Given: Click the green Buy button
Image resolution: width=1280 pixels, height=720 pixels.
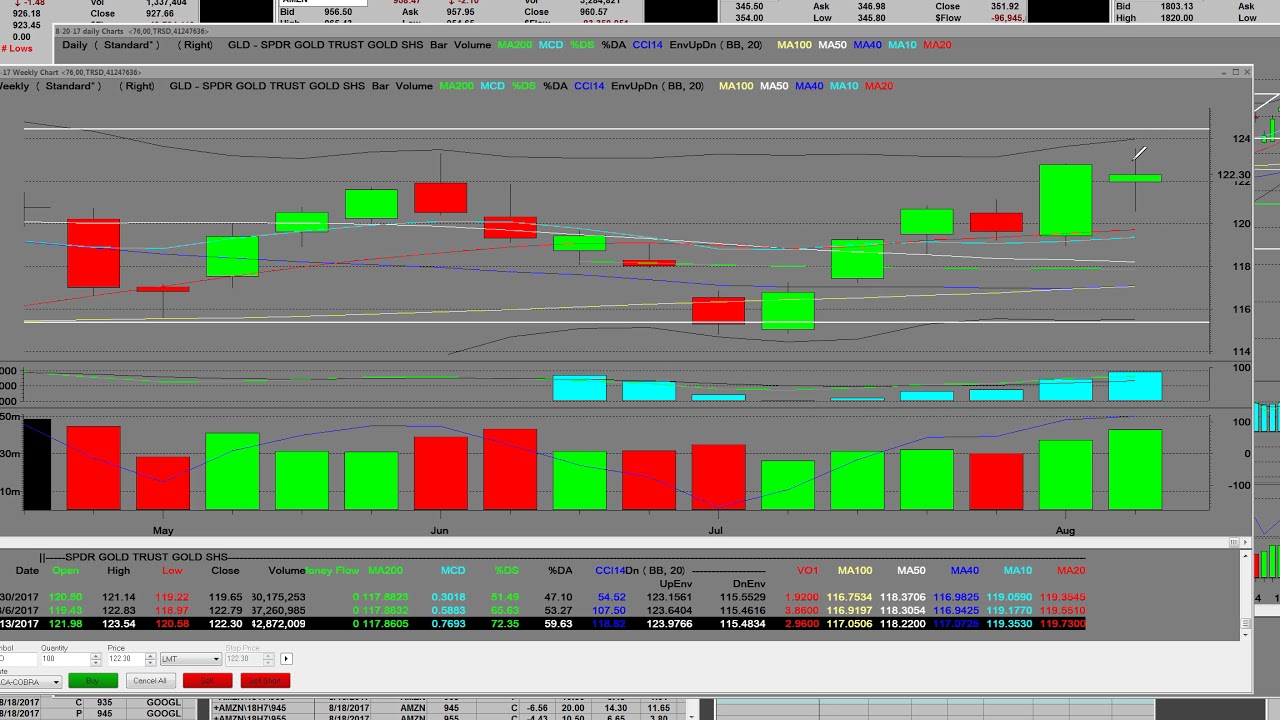Looking at the screenshot, I should tap(93, 681).
